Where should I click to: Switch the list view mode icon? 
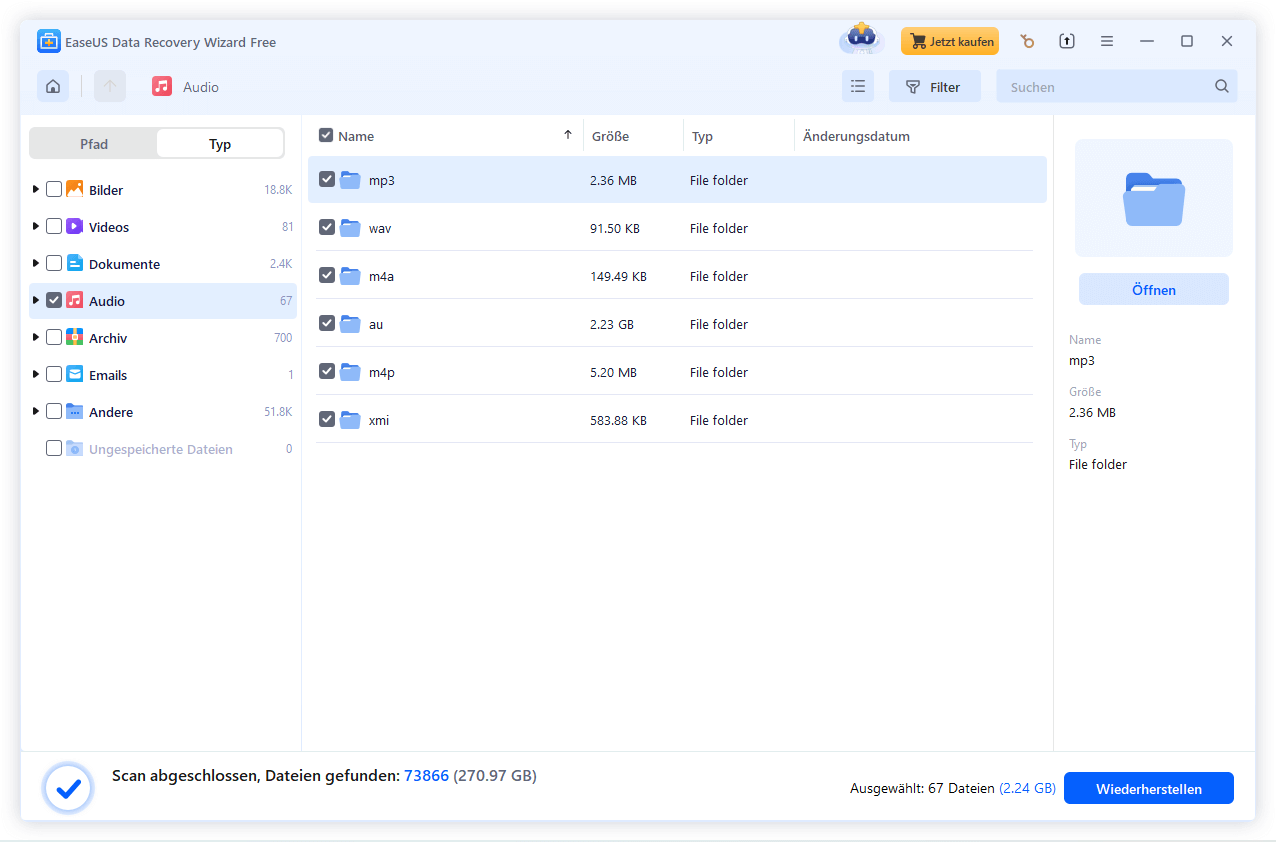point(857,86)
